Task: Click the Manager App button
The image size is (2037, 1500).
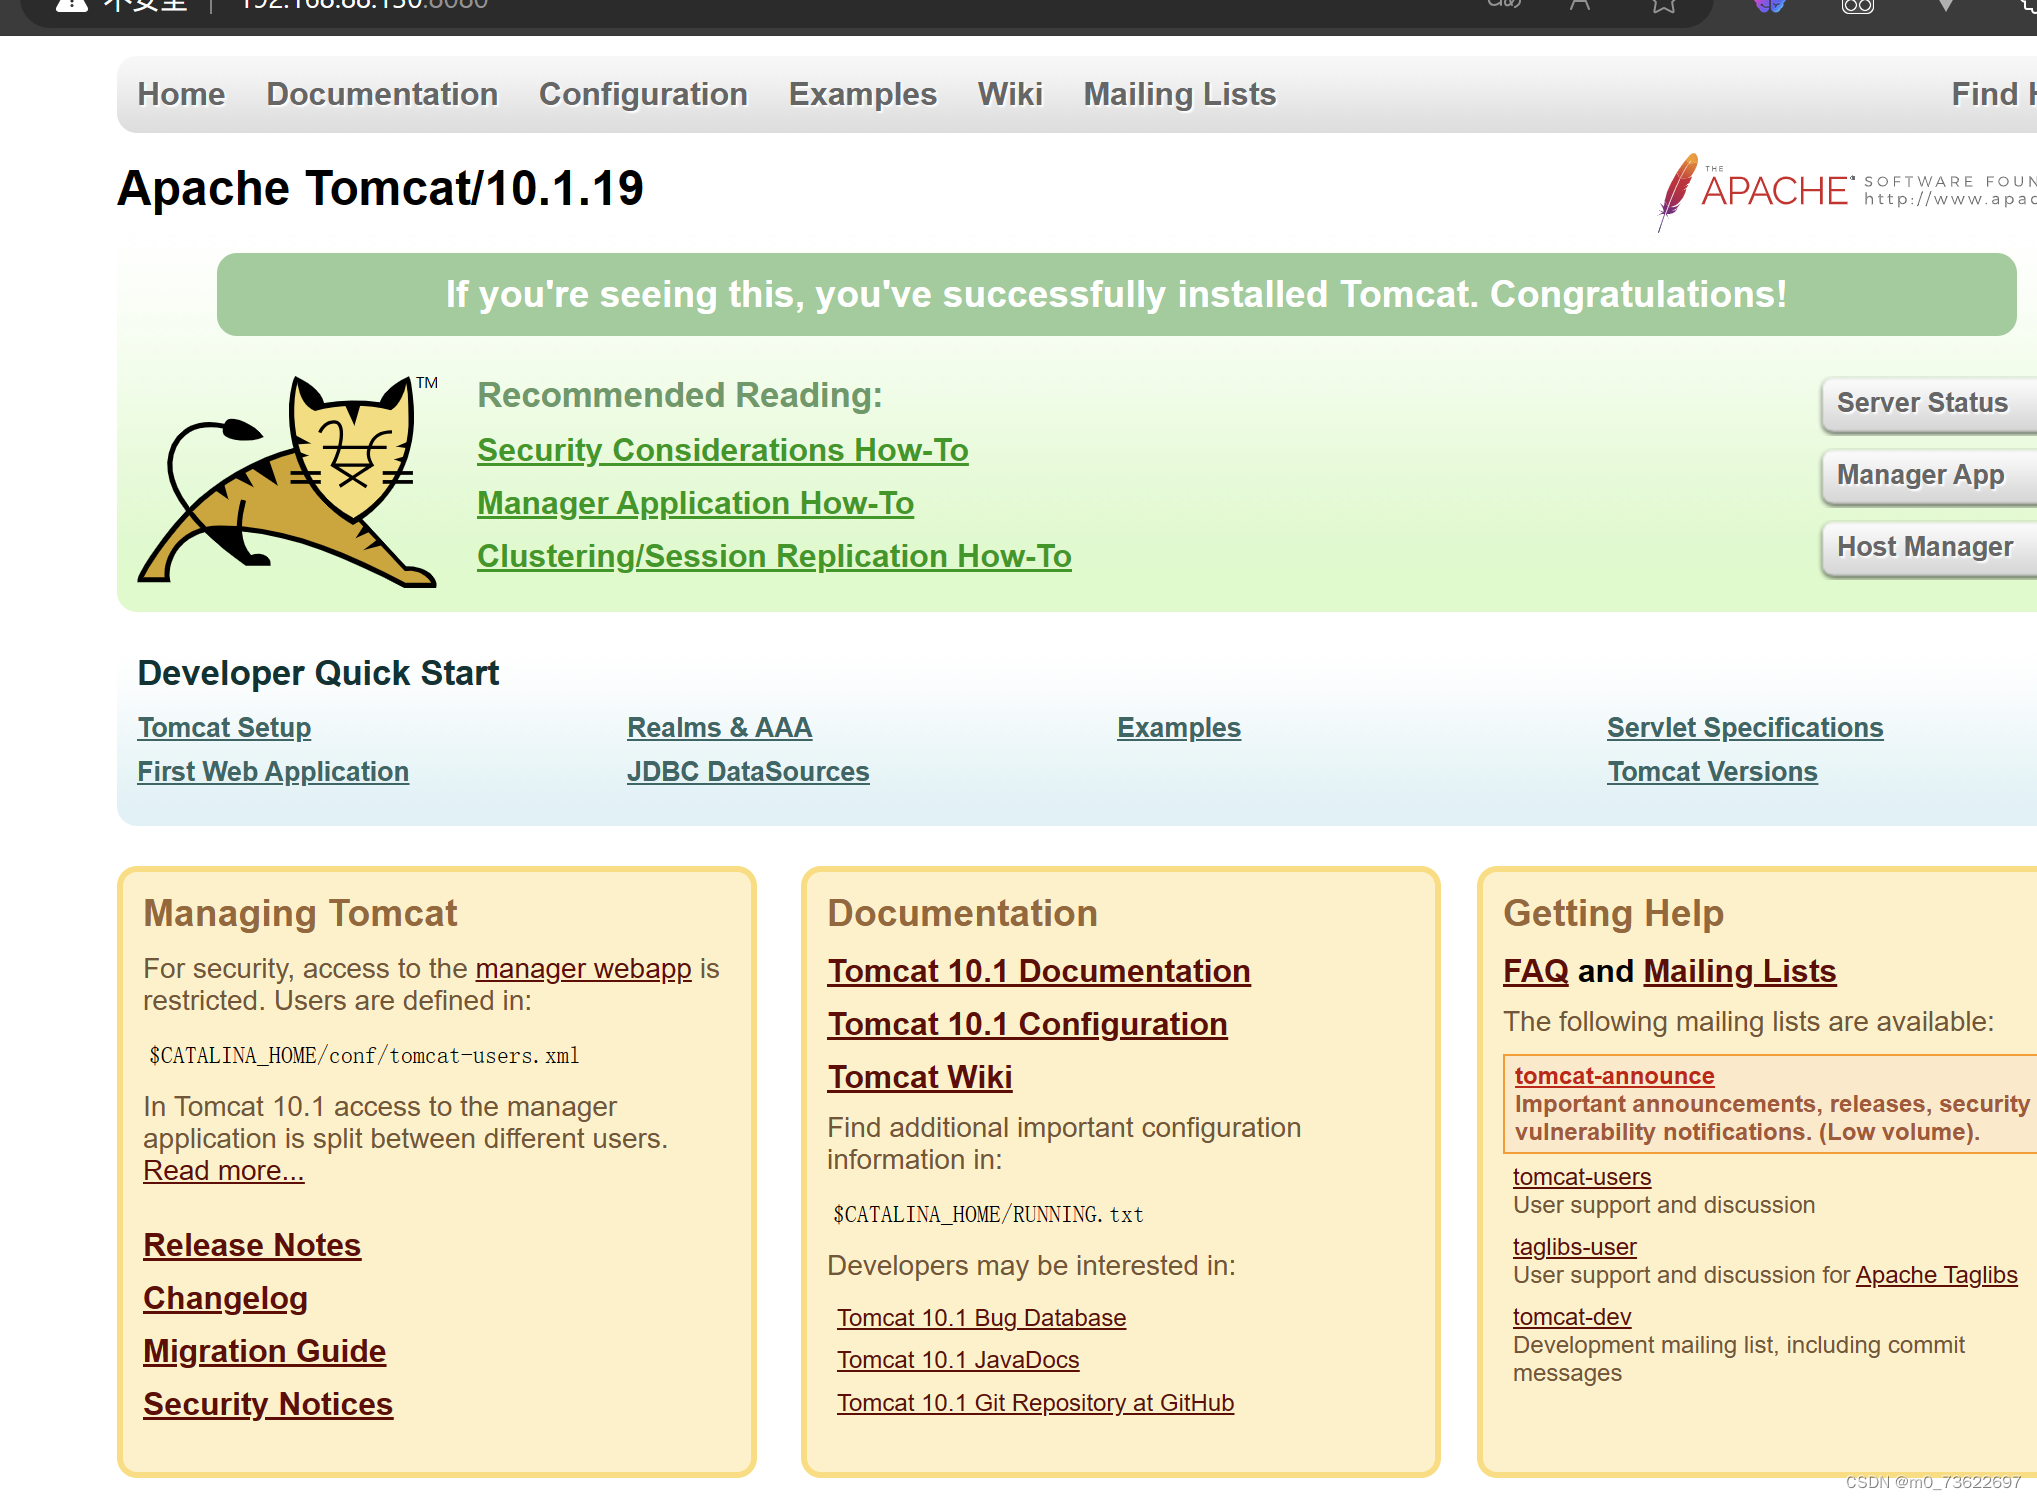Action: coord(1929,475)
